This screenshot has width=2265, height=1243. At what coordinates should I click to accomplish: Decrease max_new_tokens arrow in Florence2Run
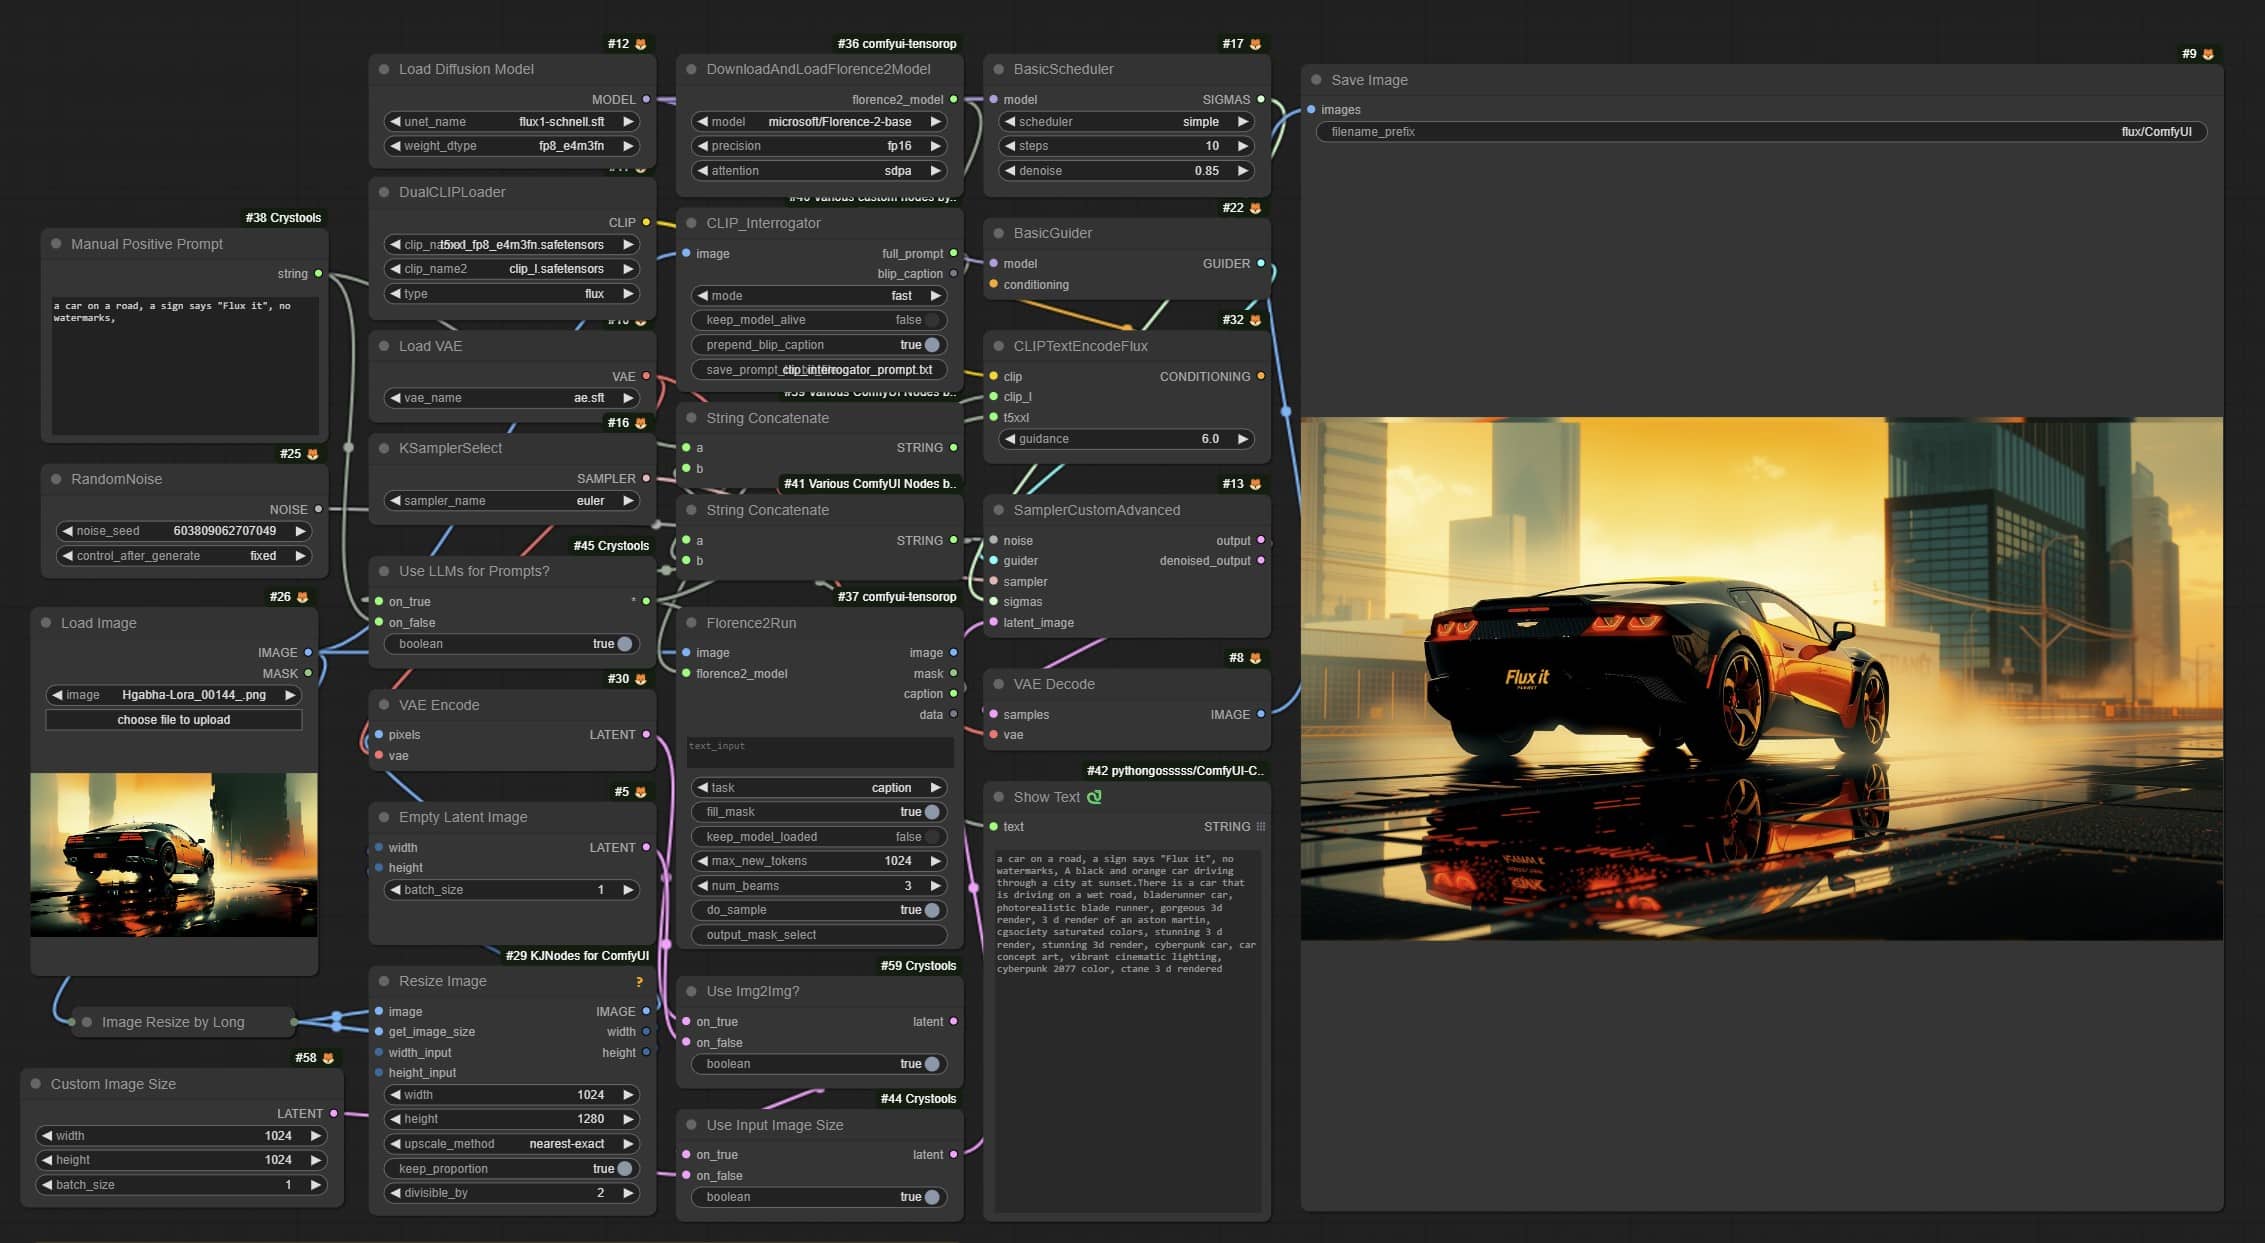pyautogui.click(x=703, y=861)
